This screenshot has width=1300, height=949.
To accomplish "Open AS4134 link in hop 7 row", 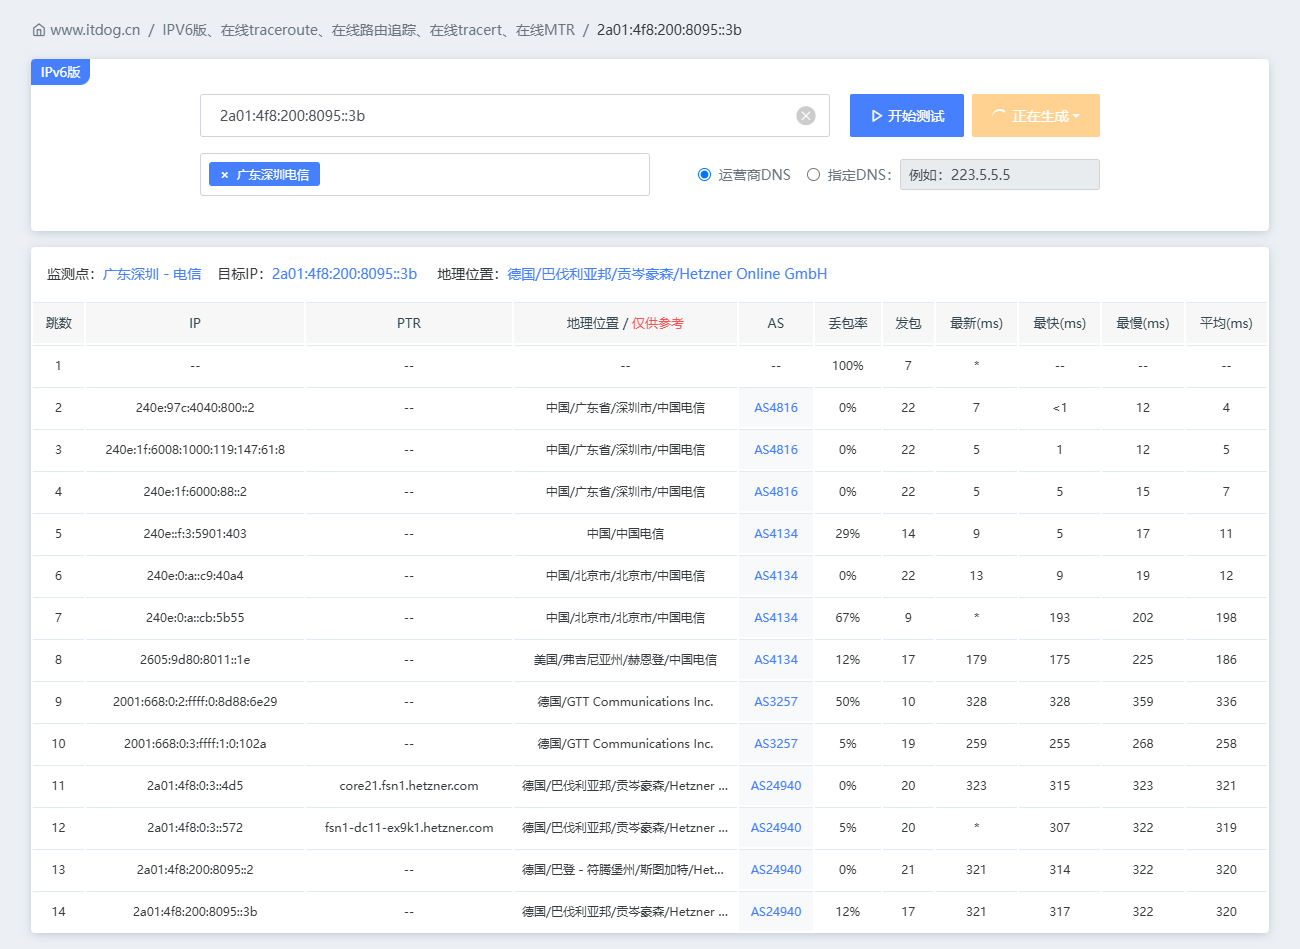I will pyautogui.click(x=776, y=618).
